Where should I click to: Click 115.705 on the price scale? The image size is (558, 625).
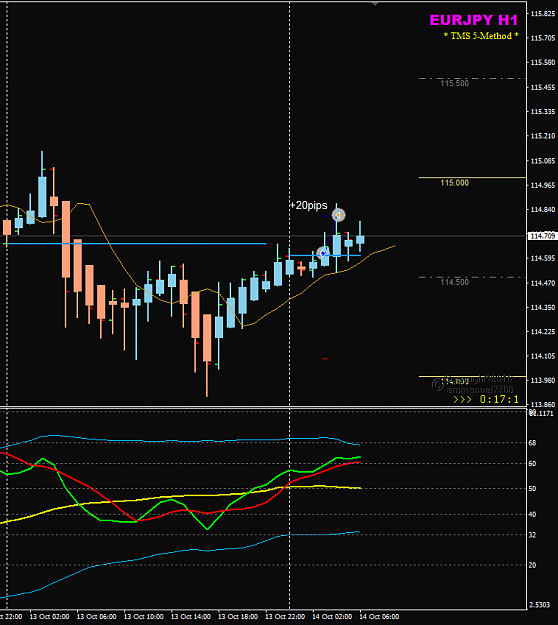[543, 38]
